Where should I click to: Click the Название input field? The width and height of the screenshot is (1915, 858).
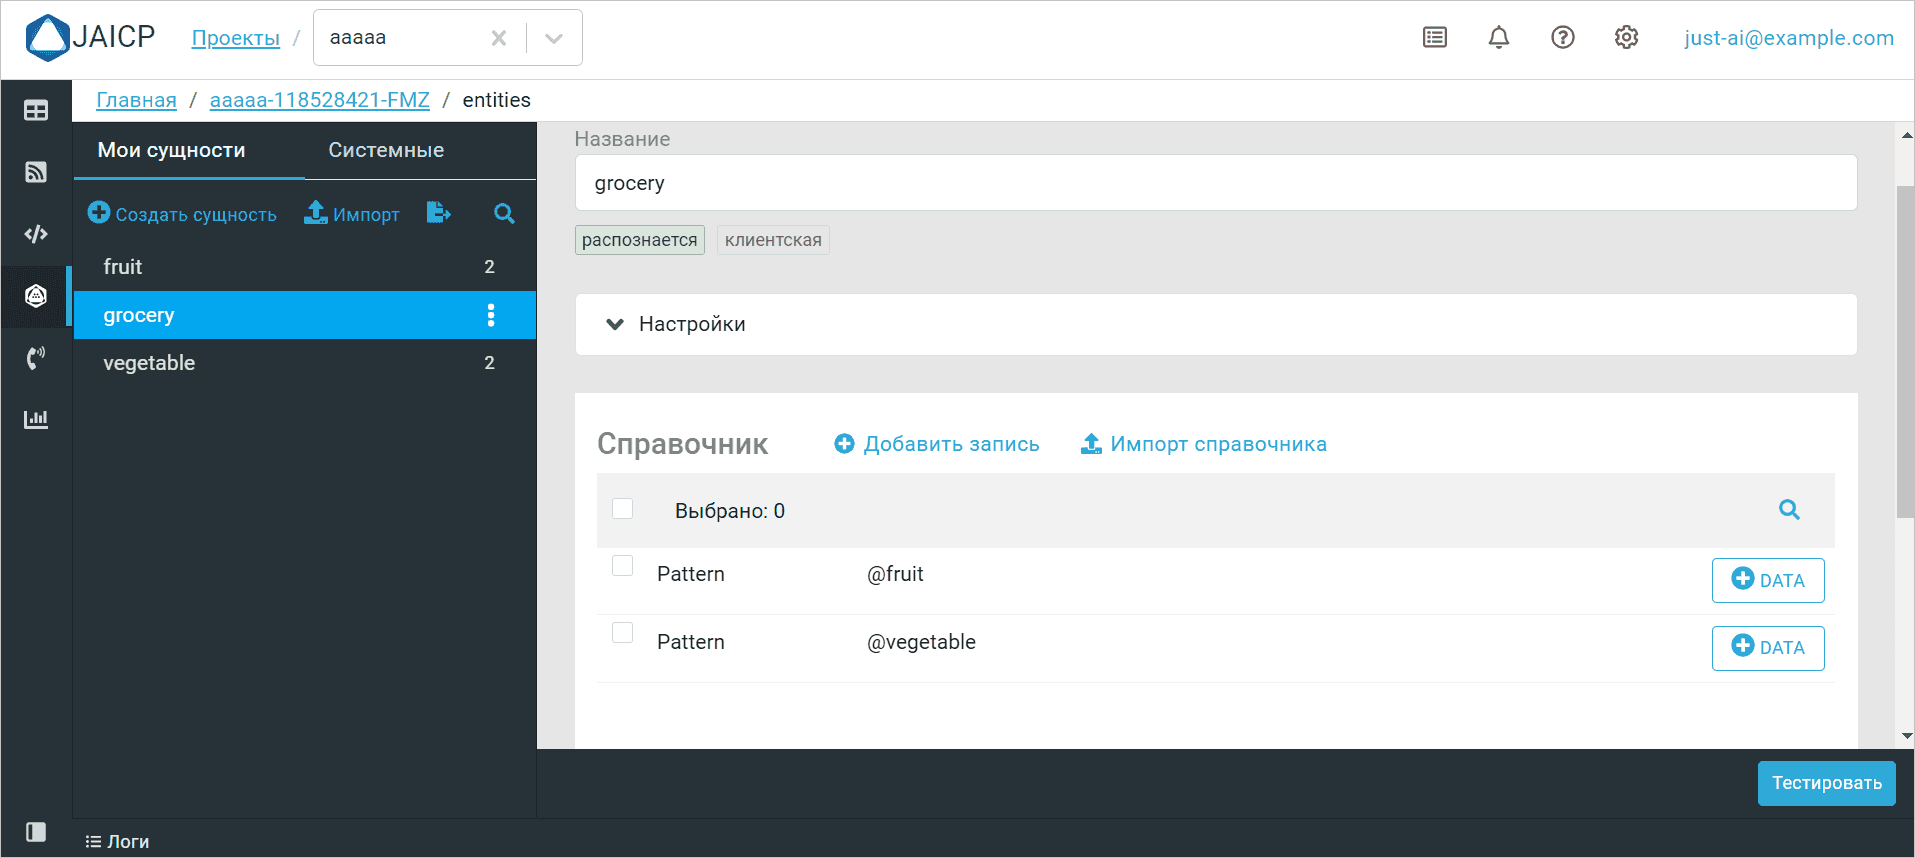[x=1215, y=183]
